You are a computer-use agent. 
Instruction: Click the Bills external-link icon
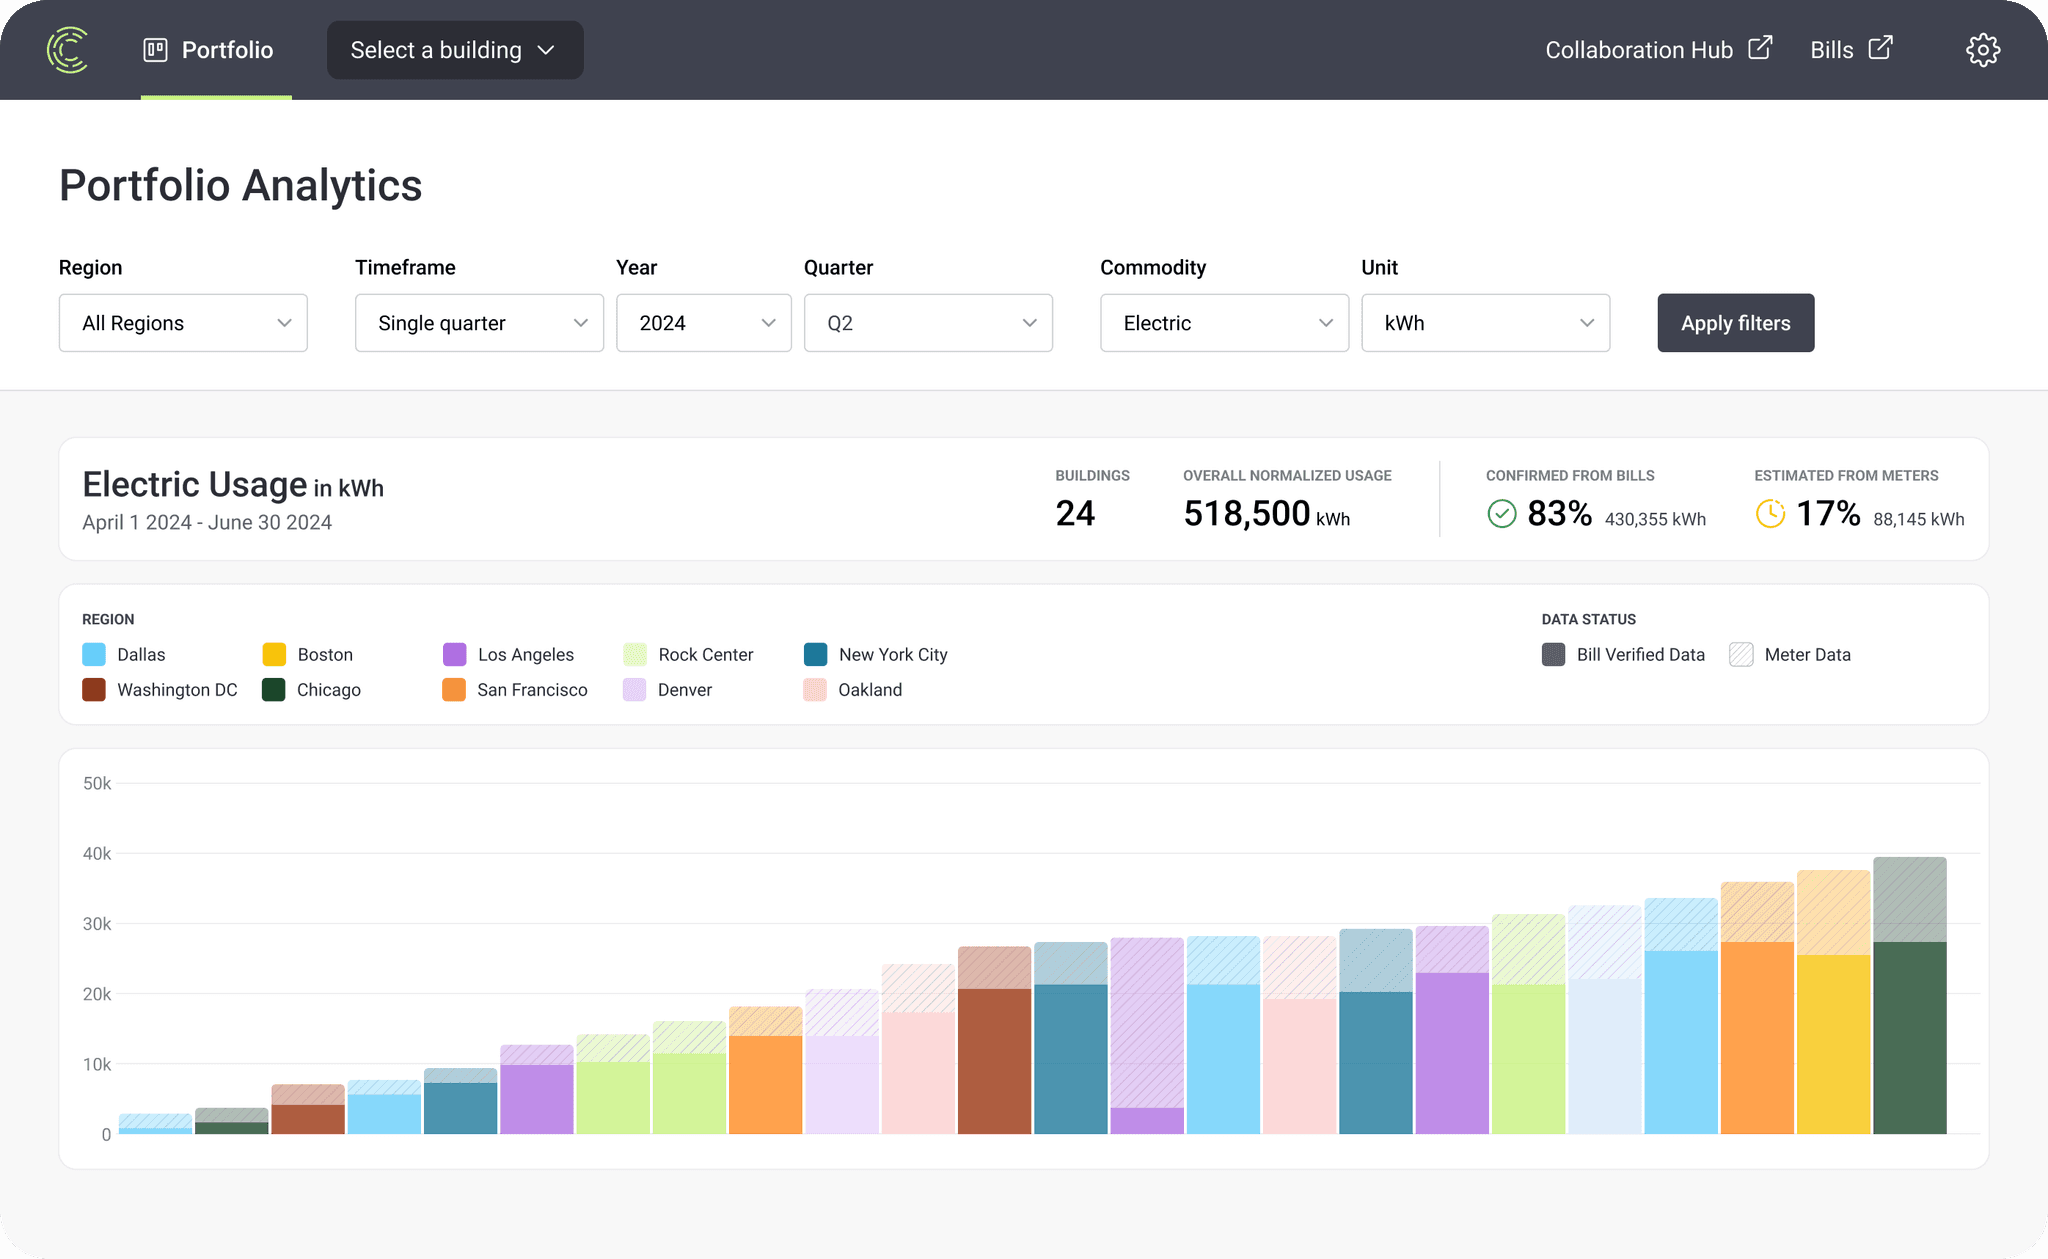point(1880,48)
